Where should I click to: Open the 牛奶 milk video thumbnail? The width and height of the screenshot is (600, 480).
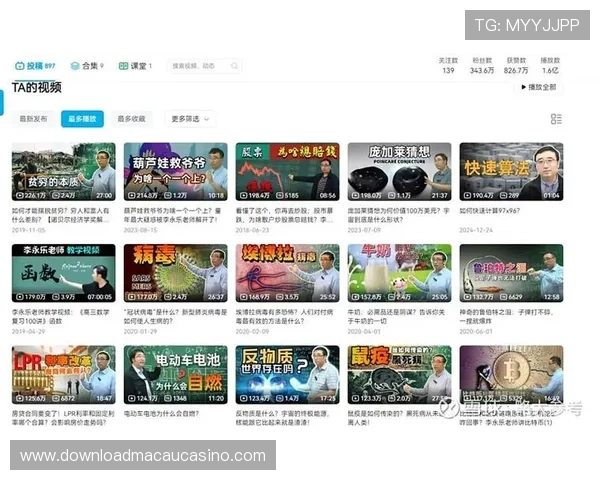tap(399, 273)
